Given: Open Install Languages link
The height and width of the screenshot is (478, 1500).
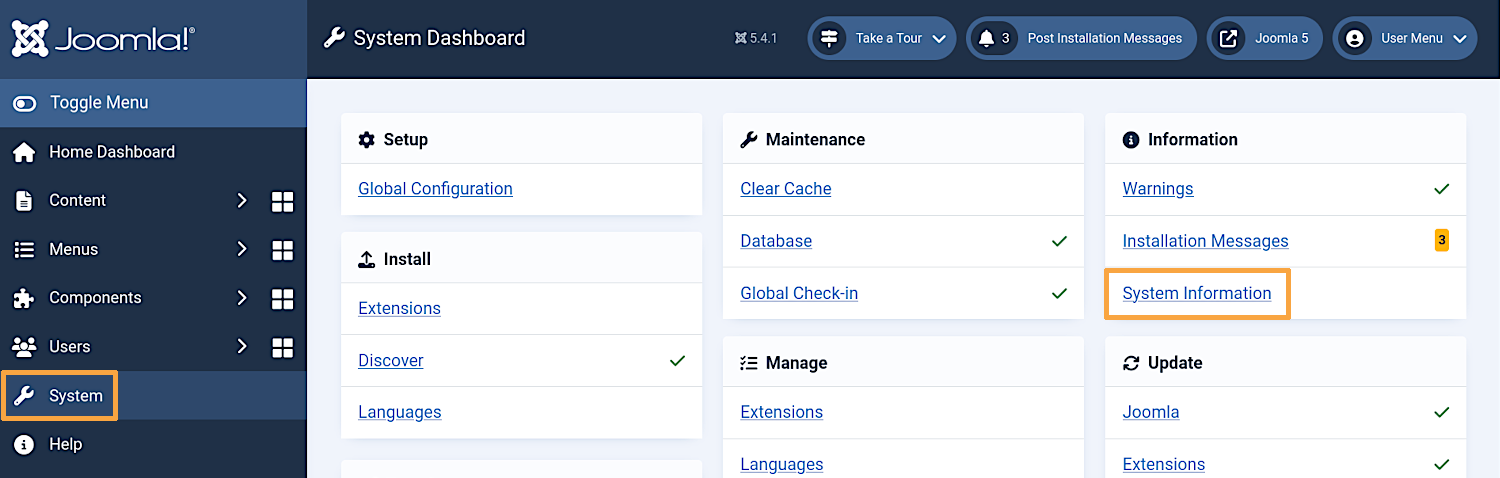Looking at the screenshot, I should pos(400,412).
